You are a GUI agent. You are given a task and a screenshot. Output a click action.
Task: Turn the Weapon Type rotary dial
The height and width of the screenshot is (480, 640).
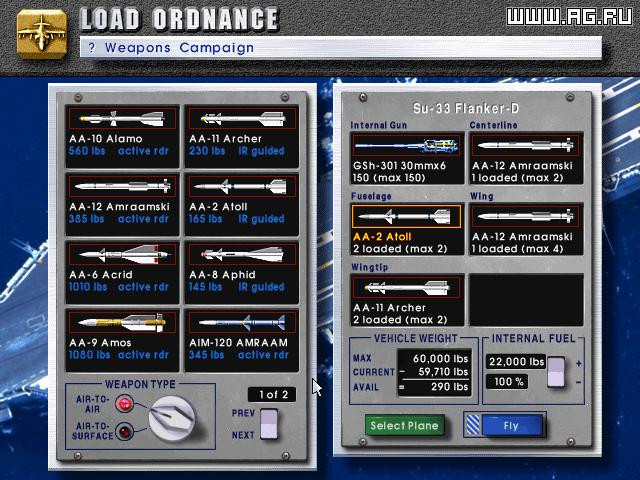point(171,419)
